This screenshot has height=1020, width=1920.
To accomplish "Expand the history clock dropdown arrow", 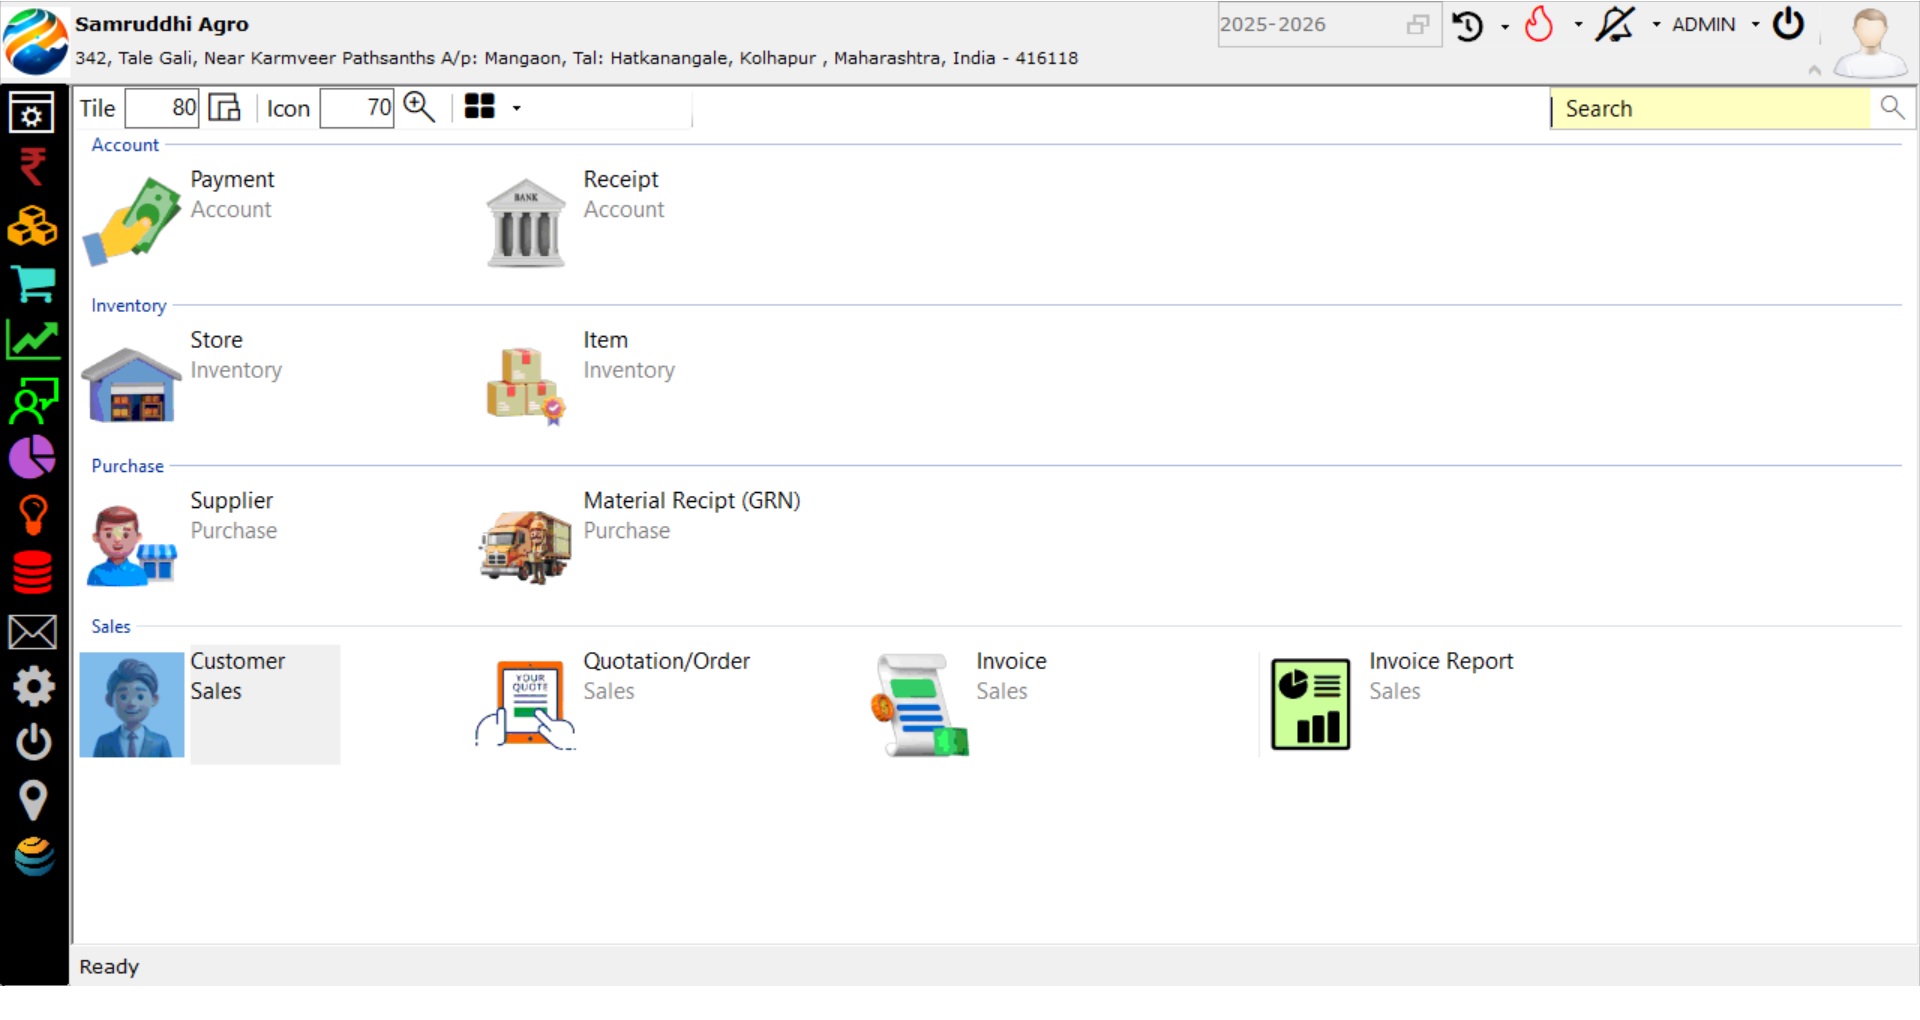I will [x=1505, y=27].
